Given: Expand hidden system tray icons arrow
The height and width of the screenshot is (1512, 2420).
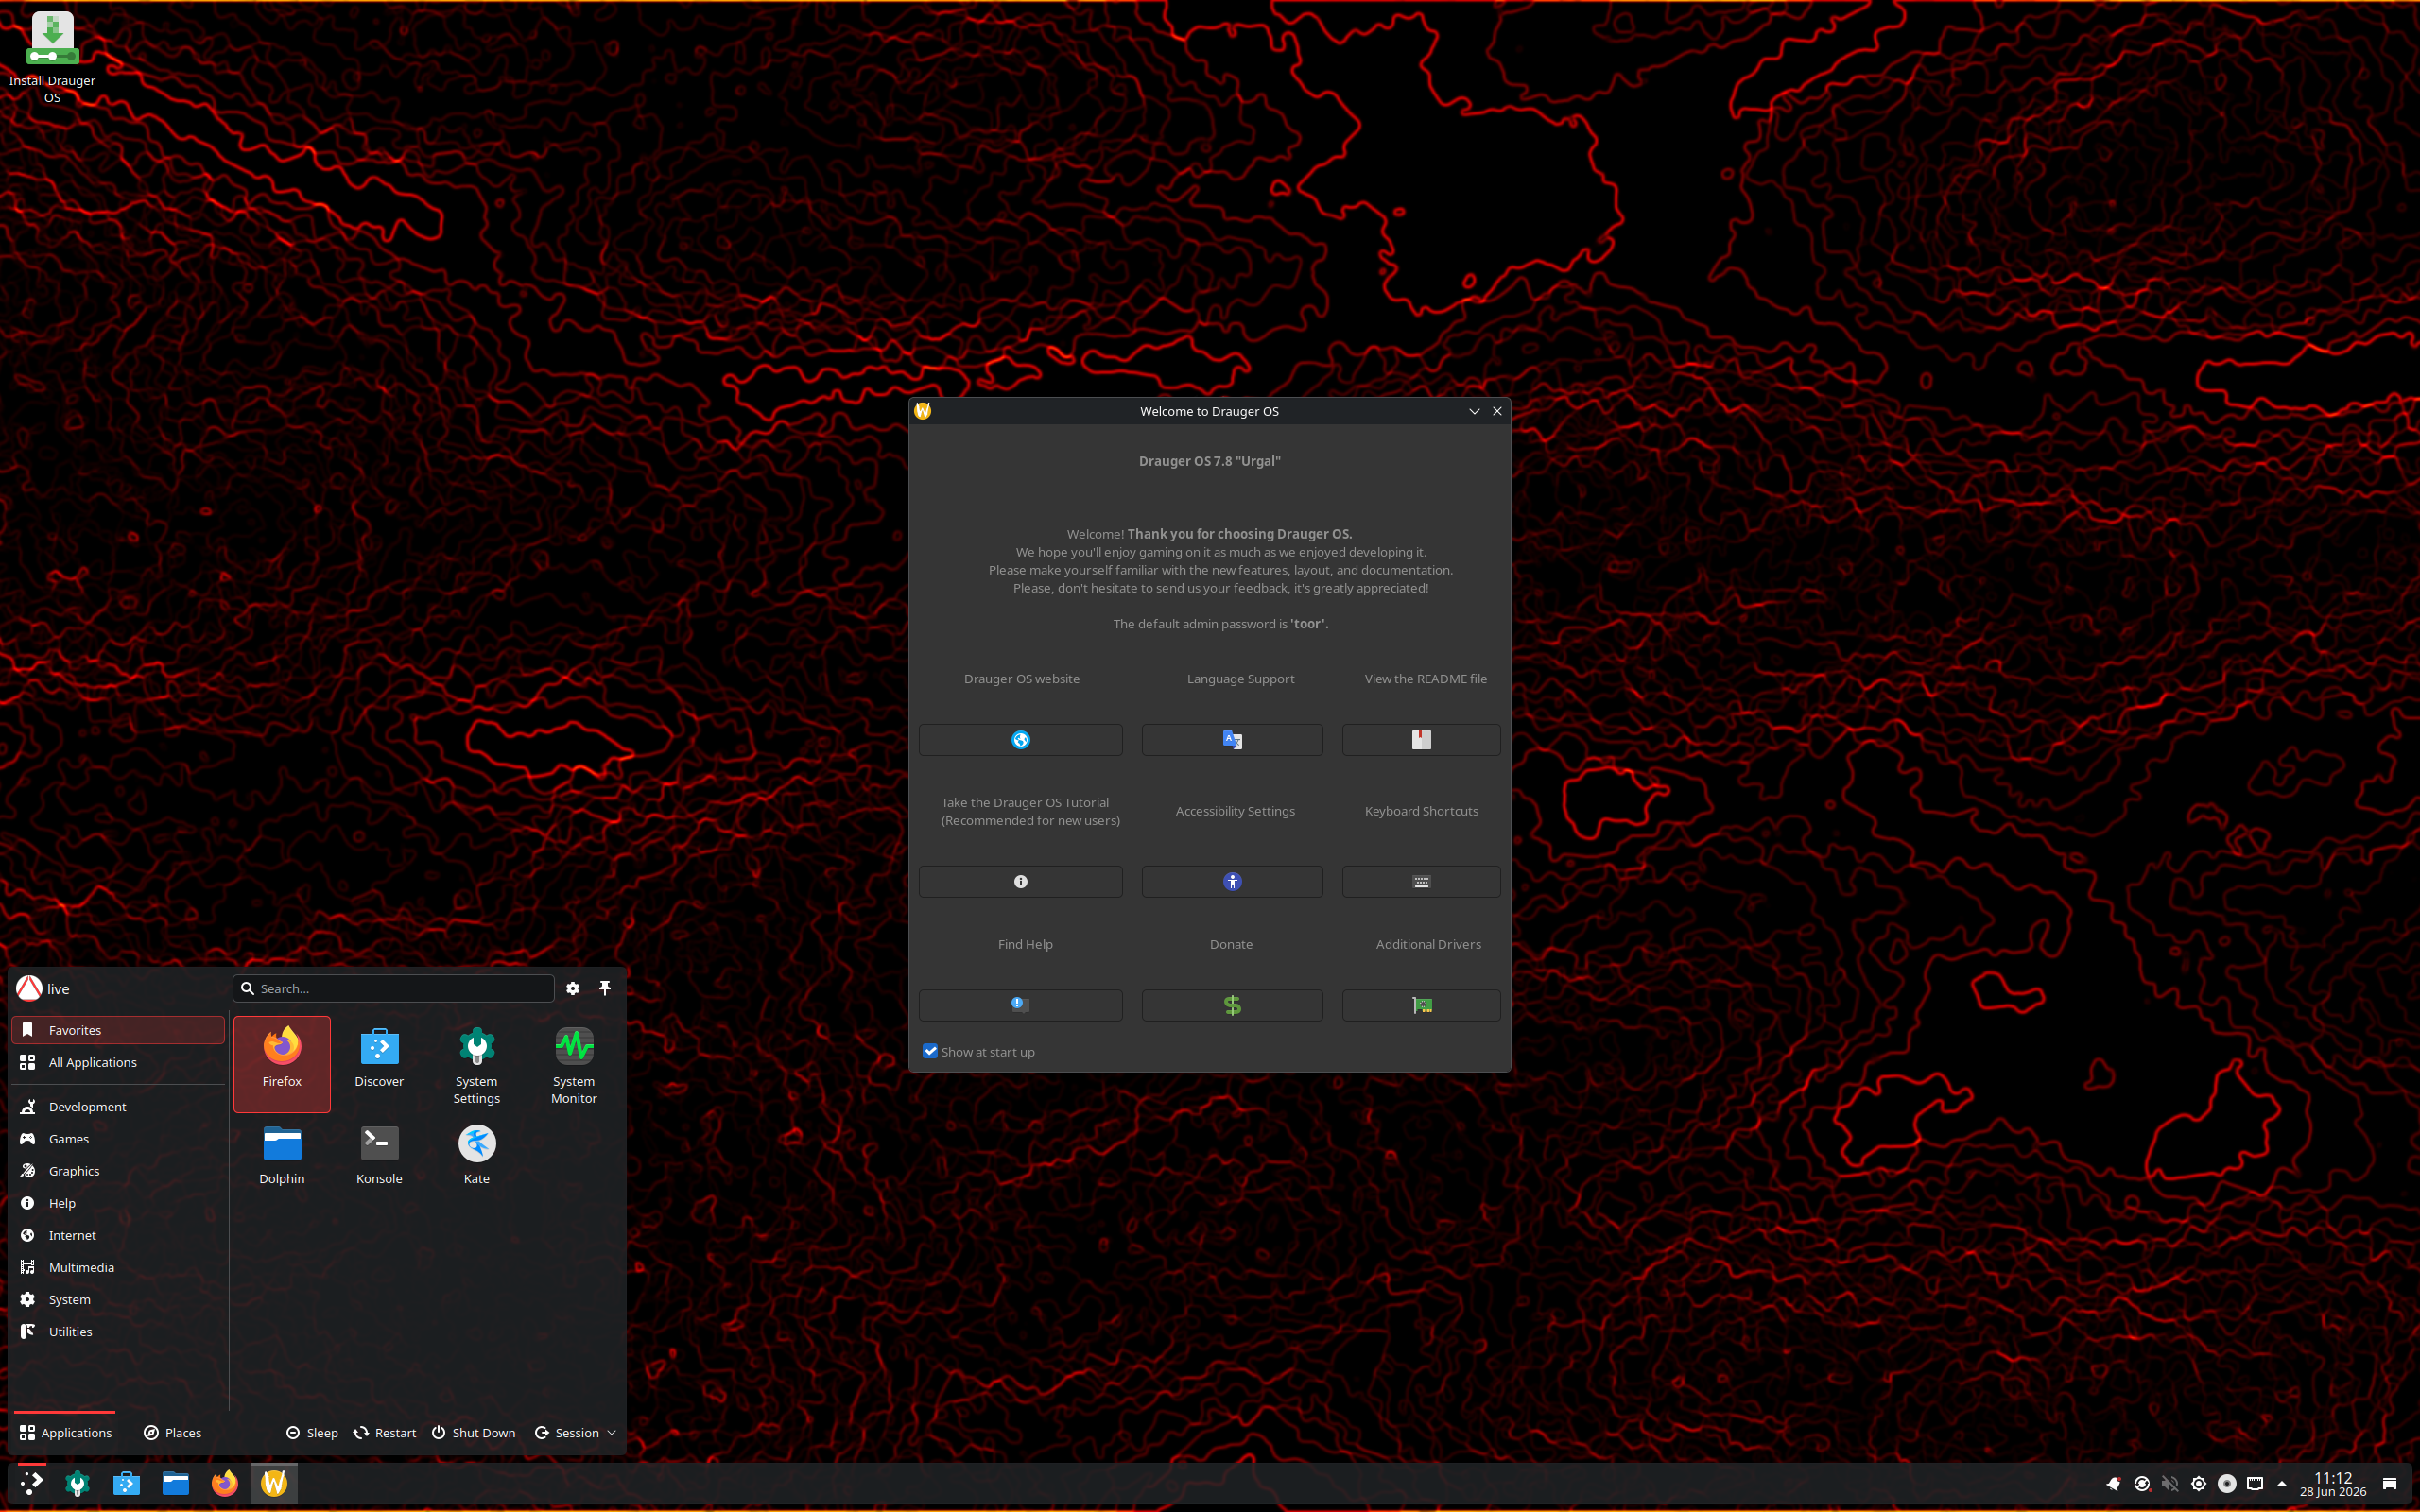Looking at the screenshot, I should tap(2281, 1484).
